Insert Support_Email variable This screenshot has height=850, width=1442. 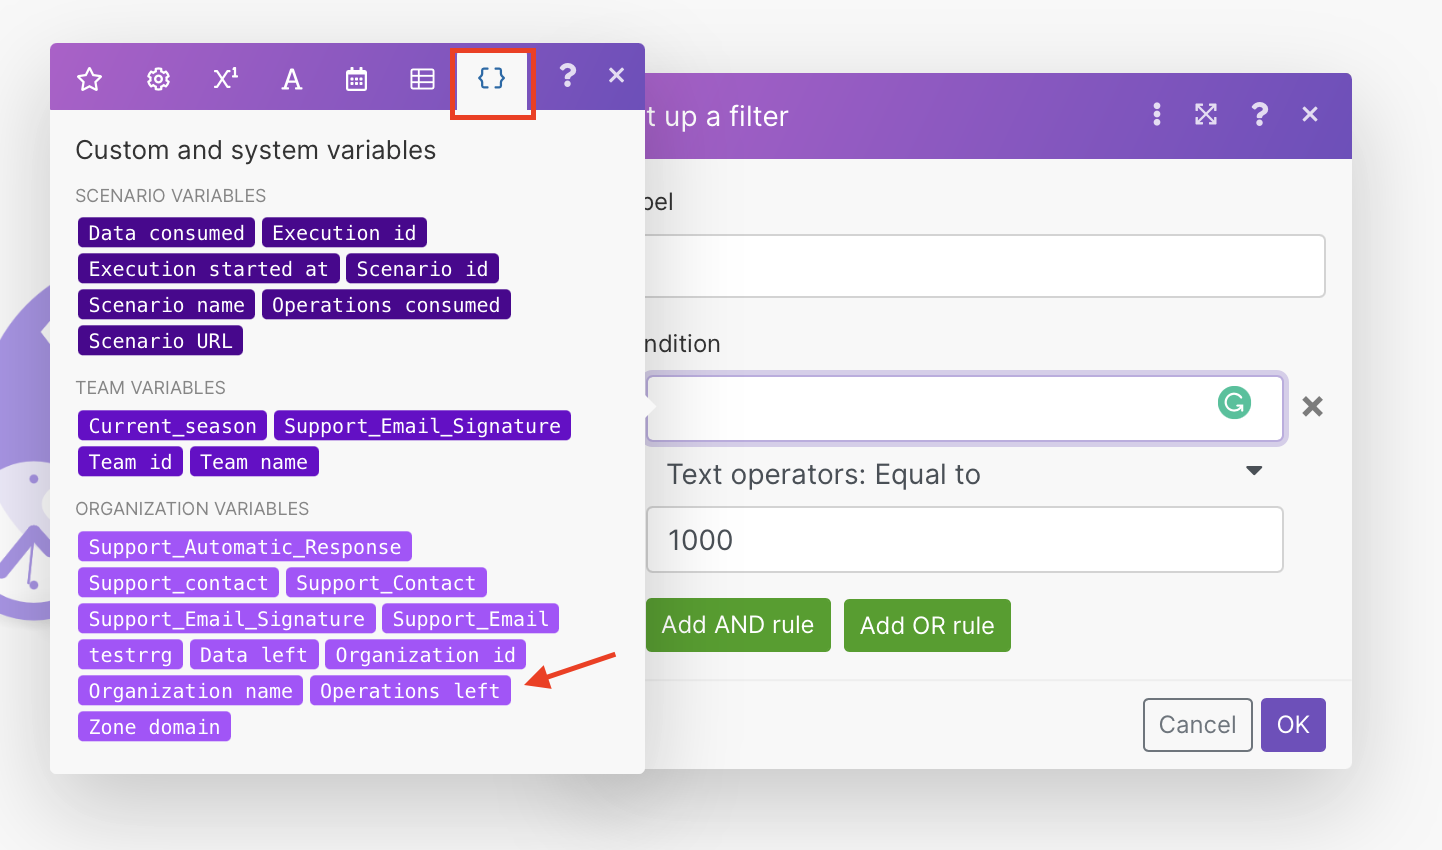[470, 619]
